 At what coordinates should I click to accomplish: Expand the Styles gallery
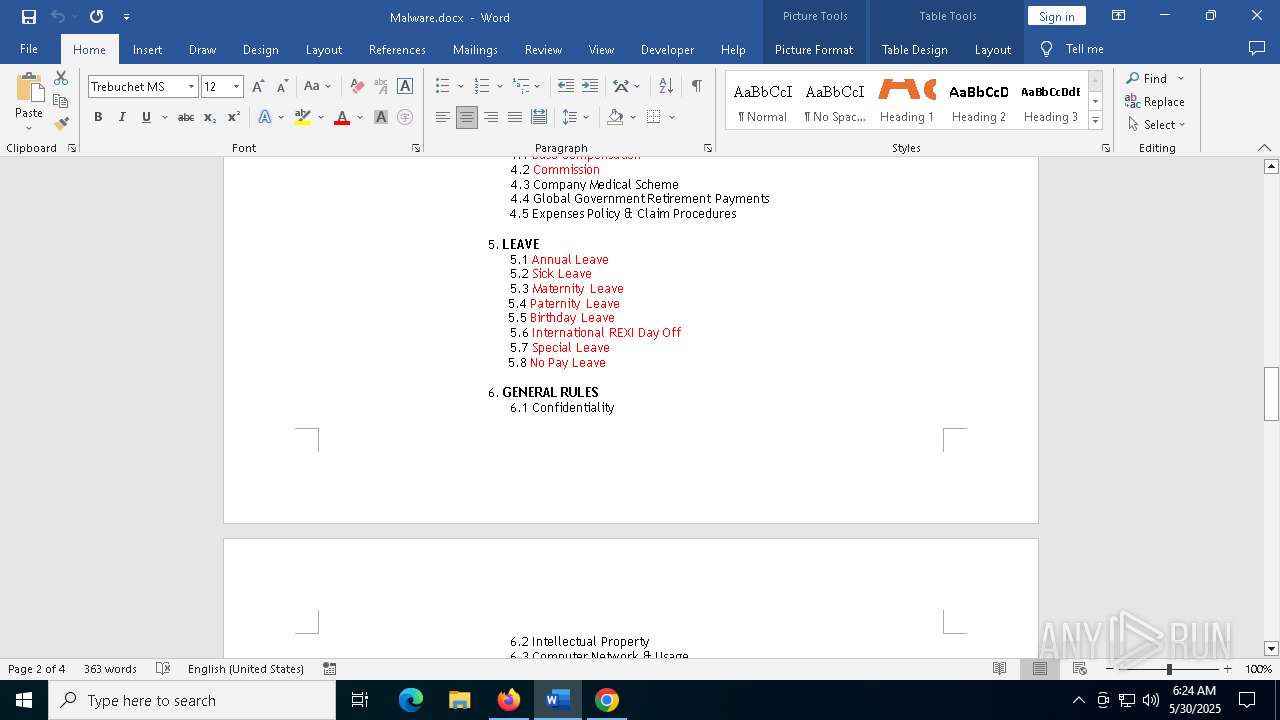pyautogui.click(x=1095, y=121)
